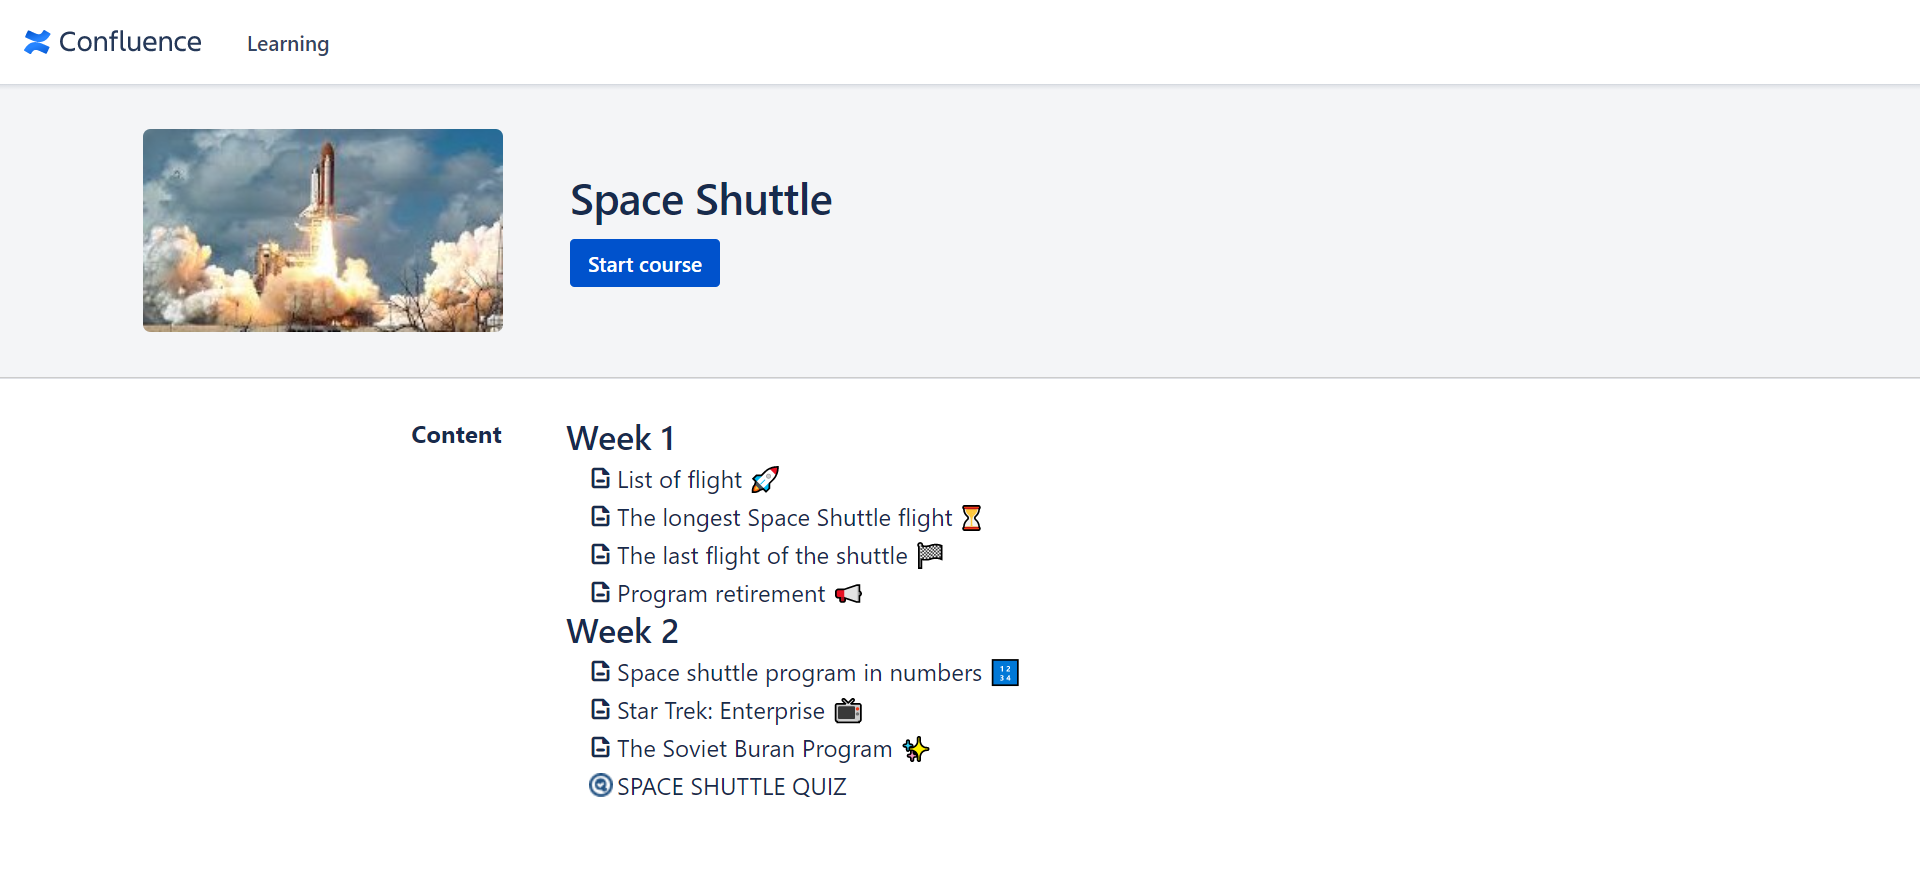Click the hourglass emoji icon
The width and height of the screenshot is (1920, 880).
coord(971,518)
